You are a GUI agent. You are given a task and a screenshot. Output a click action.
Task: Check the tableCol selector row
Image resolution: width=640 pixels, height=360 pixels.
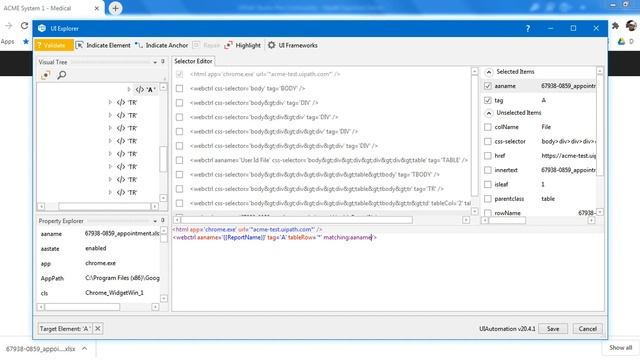pyautogui.click(x=179, y=203)
